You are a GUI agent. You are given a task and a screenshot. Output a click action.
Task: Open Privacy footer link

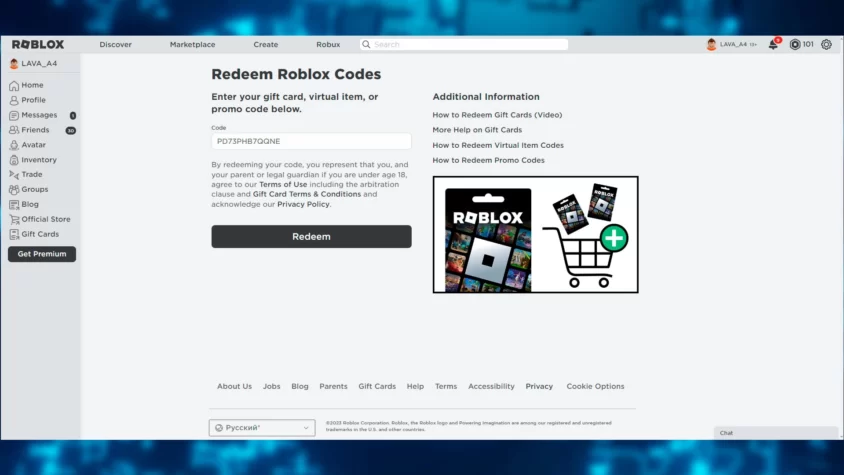tap(539, 386)
